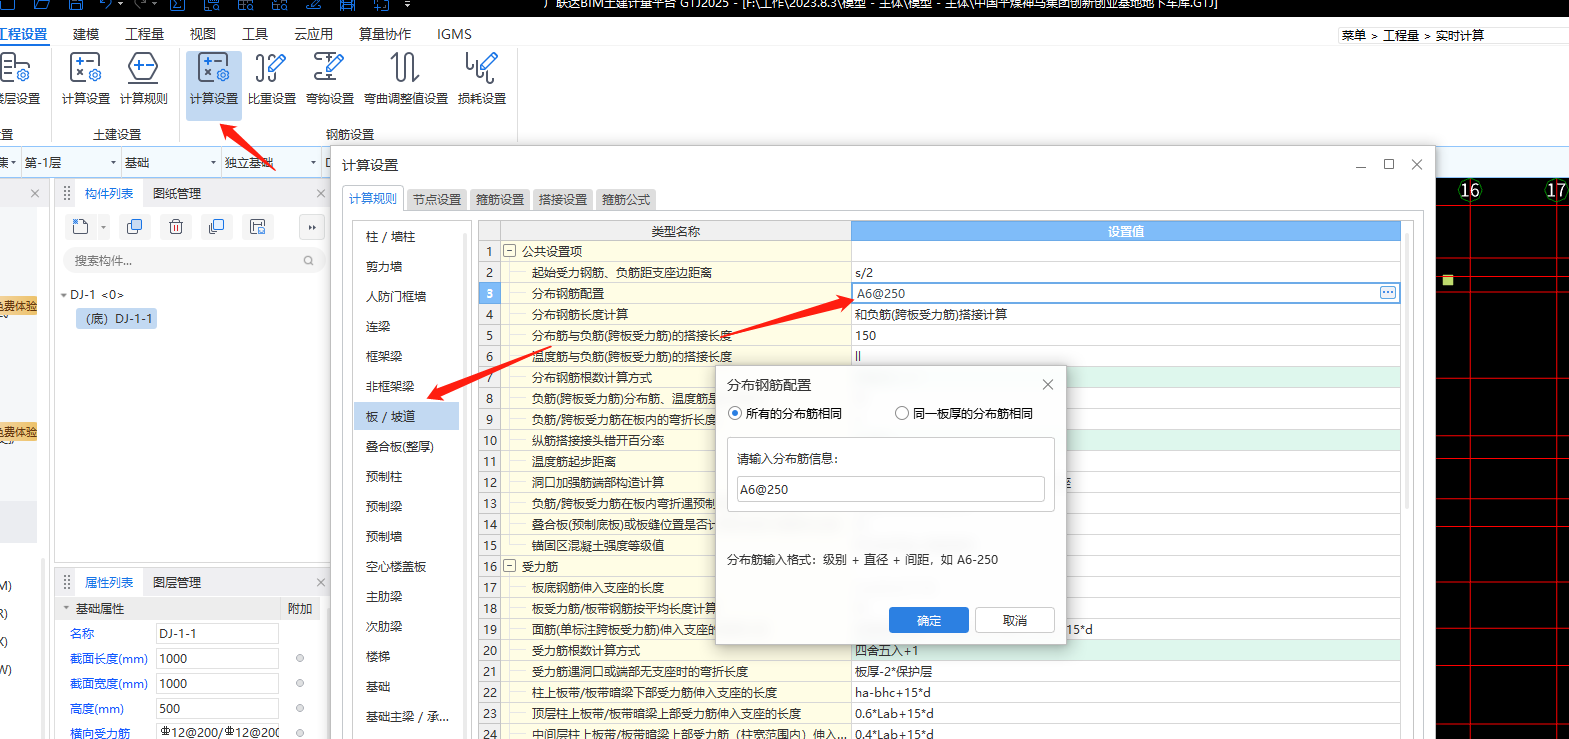The width and height of the screenshot is (1569, 739).
Task: Click the 分布筋信息 input containing A6@250
Action: point(891,489)
